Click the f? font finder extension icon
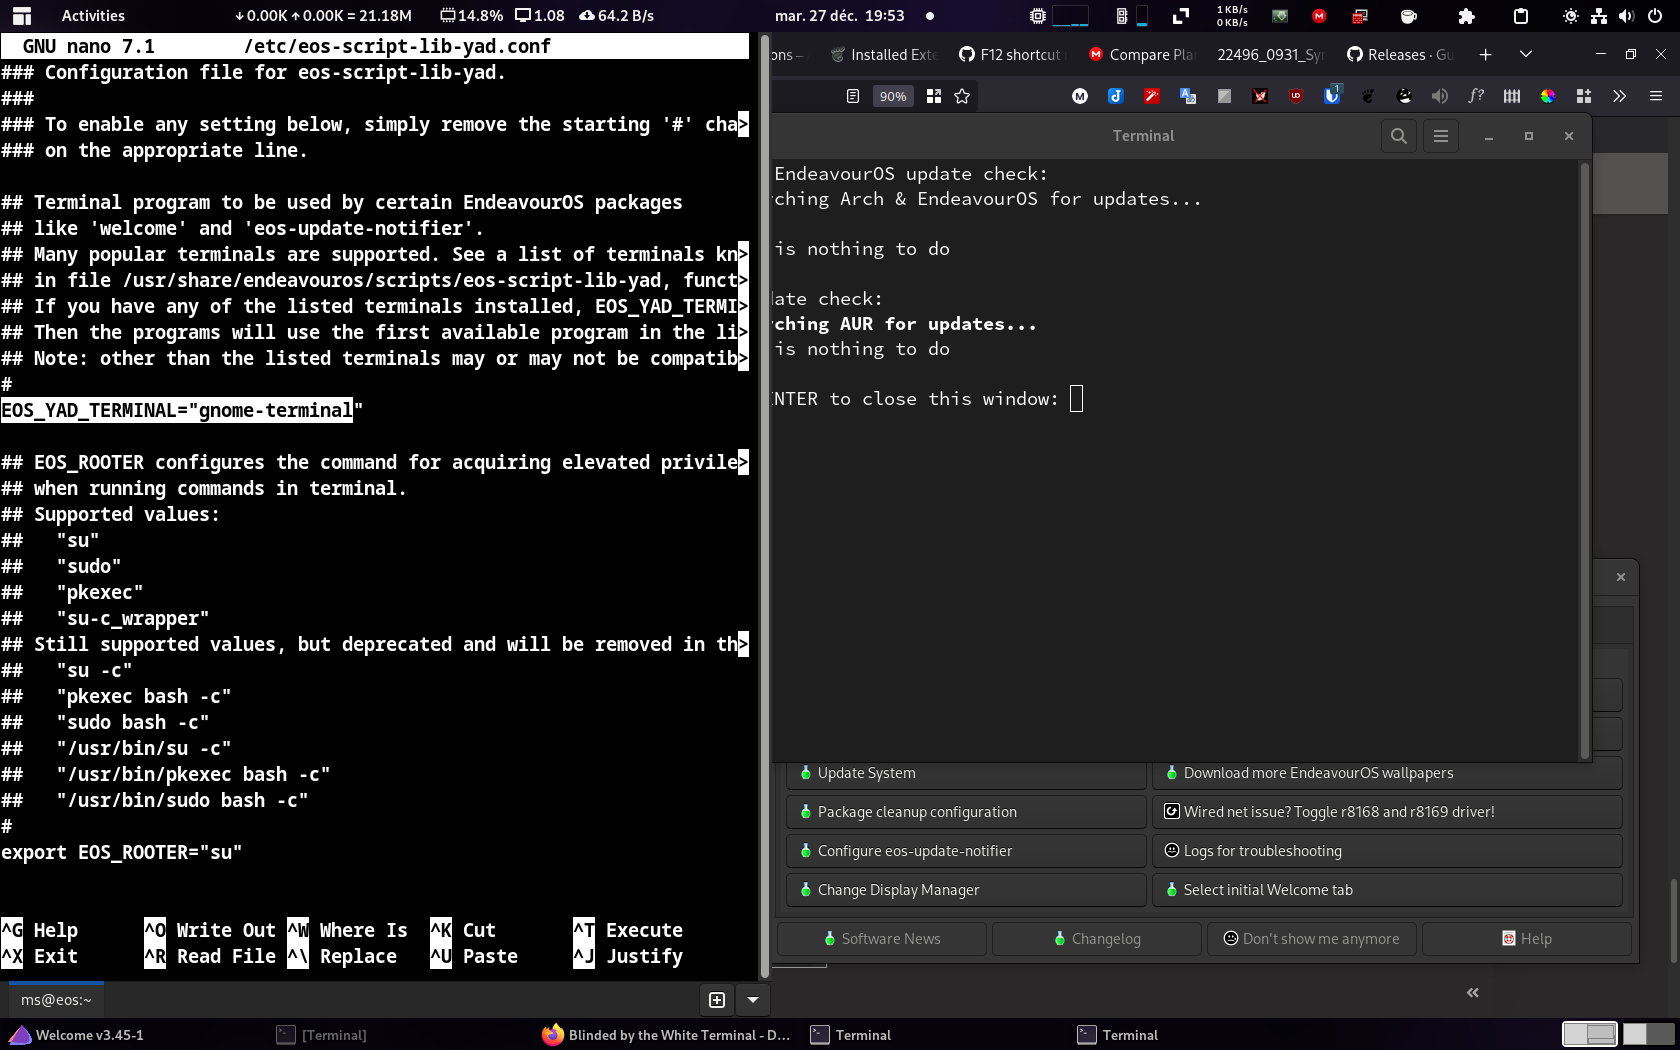The image size is (1680, 1050). (x=1476, y=96)
